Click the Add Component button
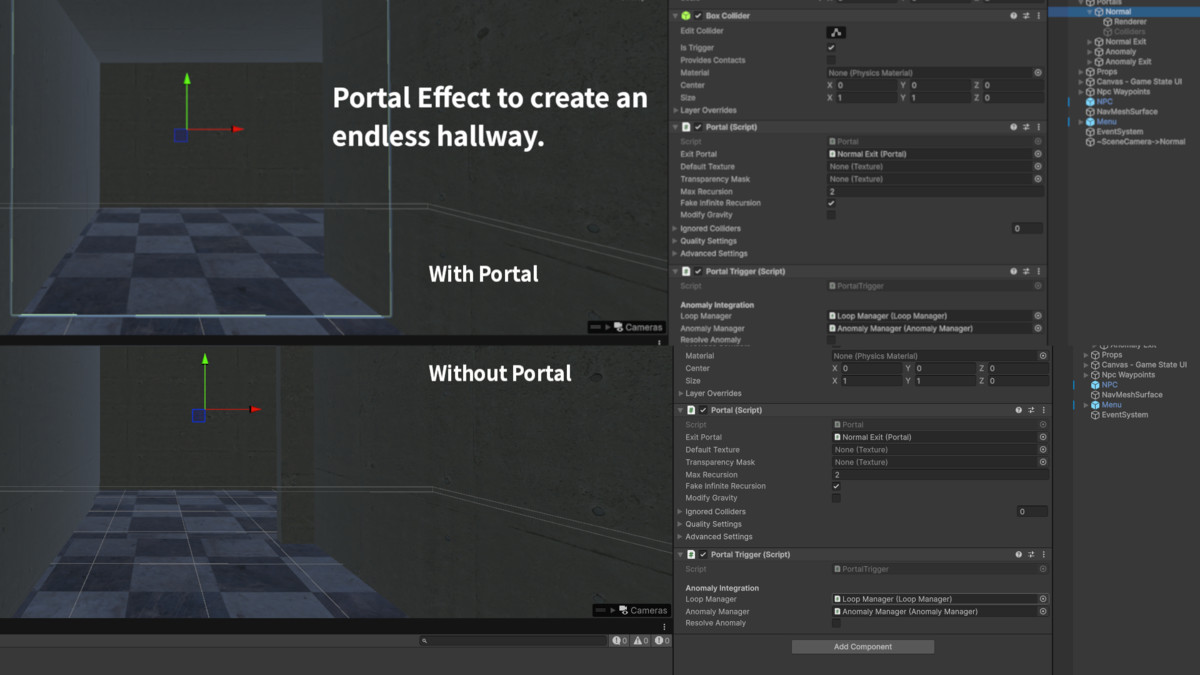 (862, 646)
